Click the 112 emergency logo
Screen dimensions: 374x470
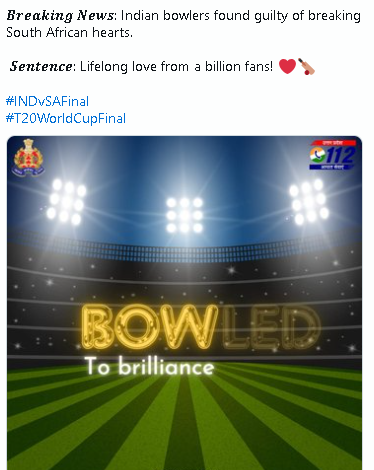tap(333, 154)
